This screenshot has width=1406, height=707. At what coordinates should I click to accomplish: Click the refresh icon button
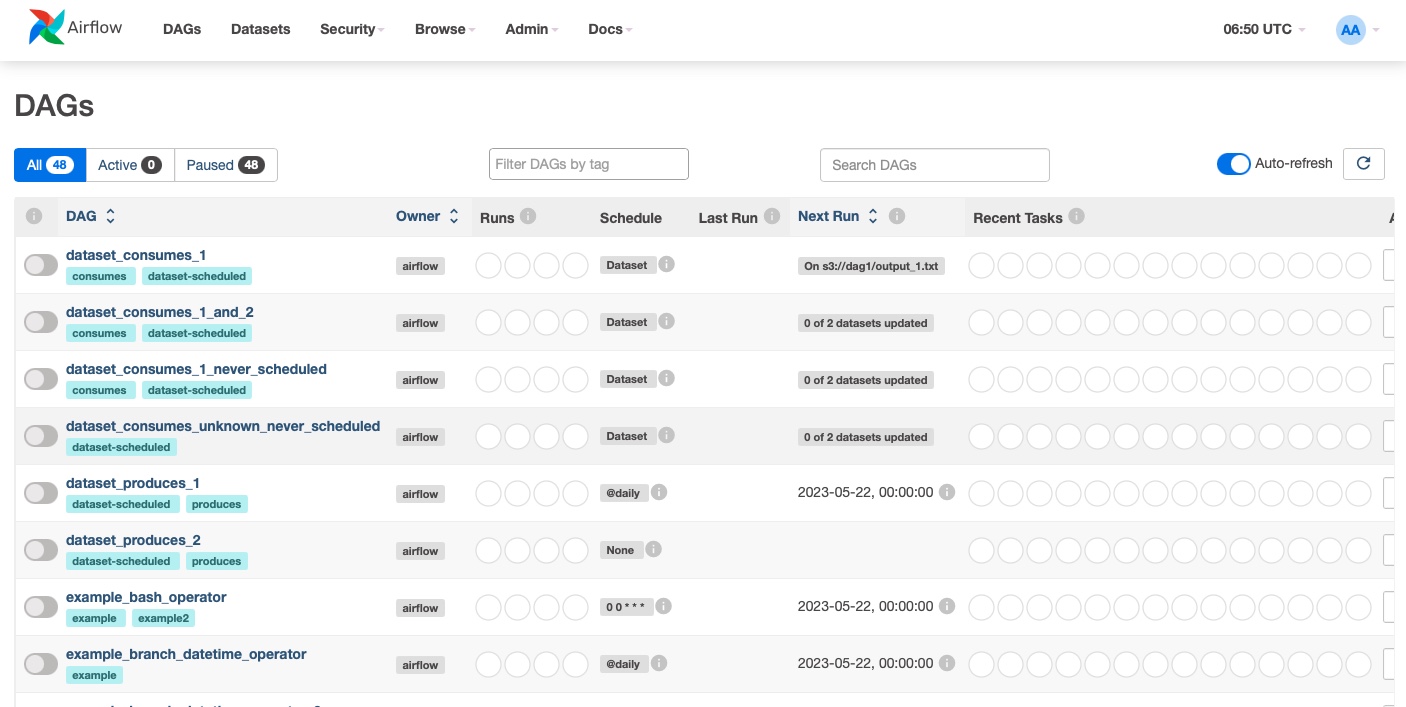1363,164
